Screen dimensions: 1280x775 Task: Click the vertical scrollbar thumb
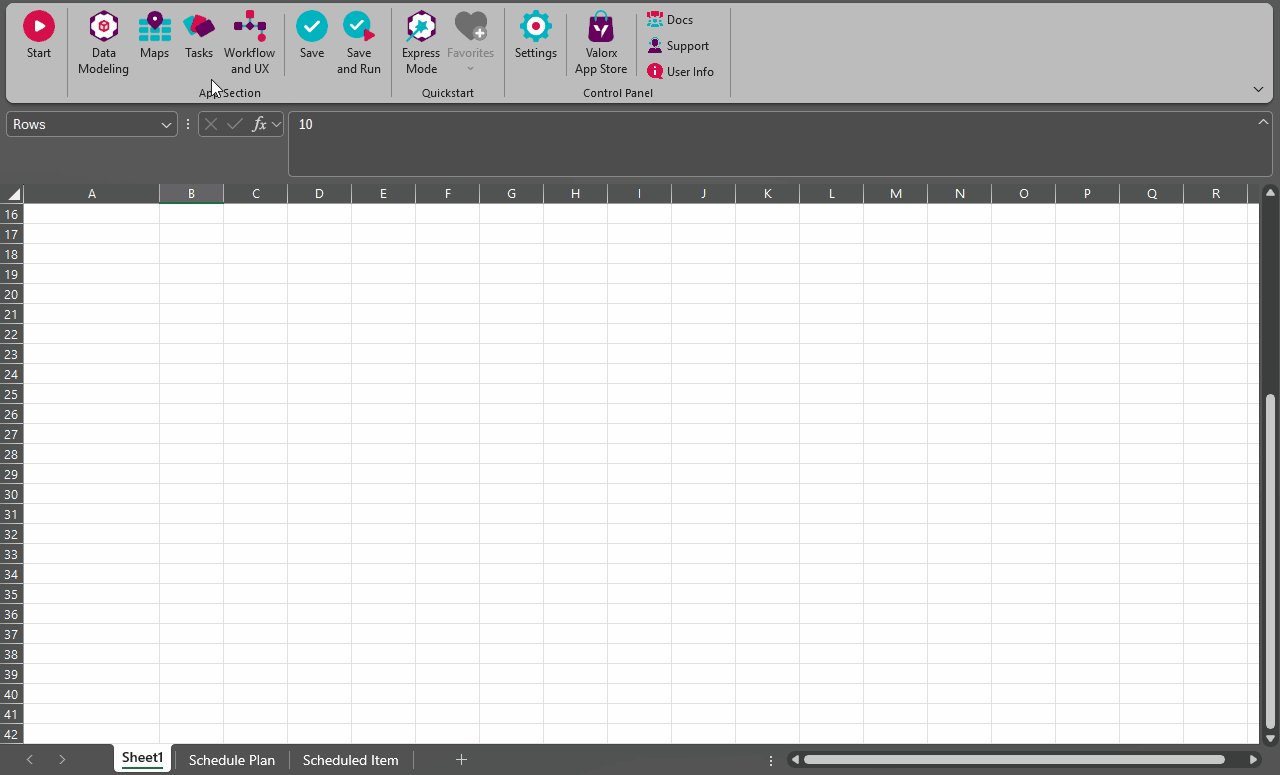[x=1270, y=560]
